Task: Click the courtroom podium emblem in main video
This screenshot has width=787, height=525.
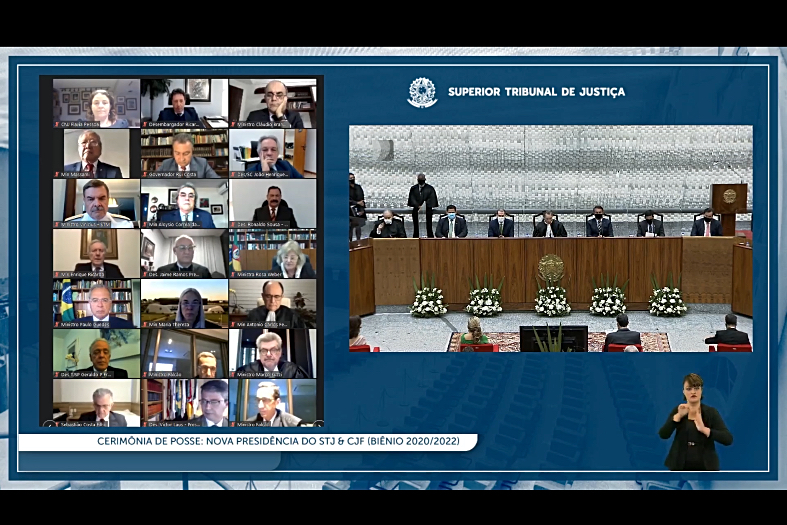Action: pyautogui.click(x=729, y=196)
